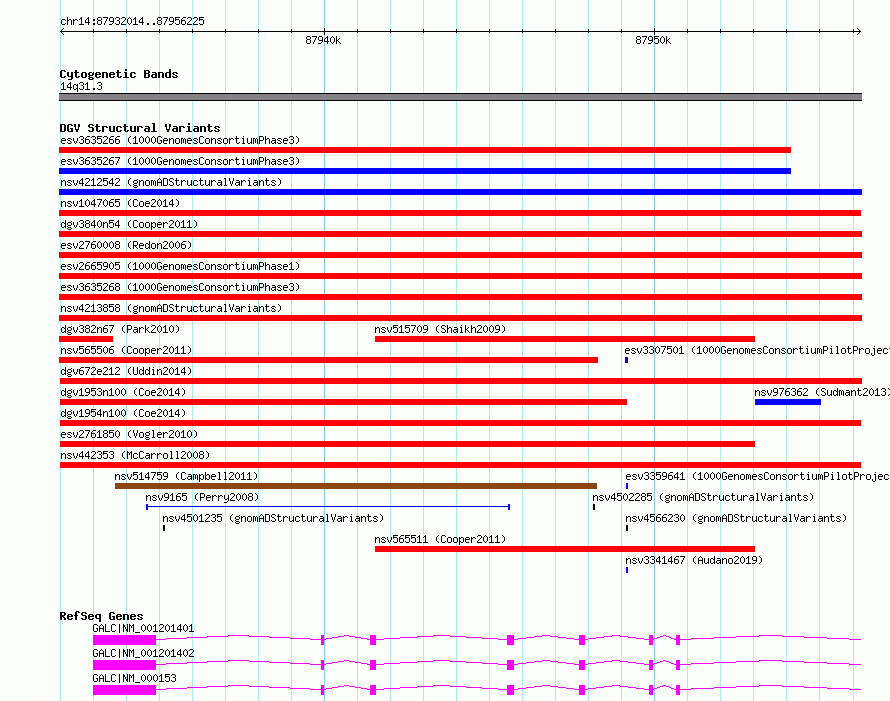Click the RefSeq Genes track heading

tap(101, 616)
